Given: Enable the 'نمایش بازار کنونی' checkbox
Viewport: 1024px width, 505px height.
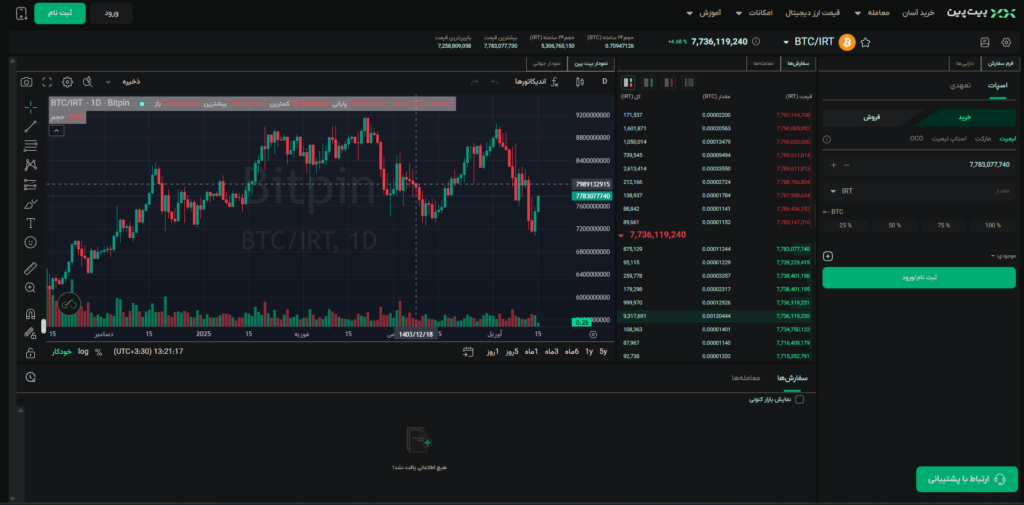Looking at the screenshot, I should (x=799, y=399).
